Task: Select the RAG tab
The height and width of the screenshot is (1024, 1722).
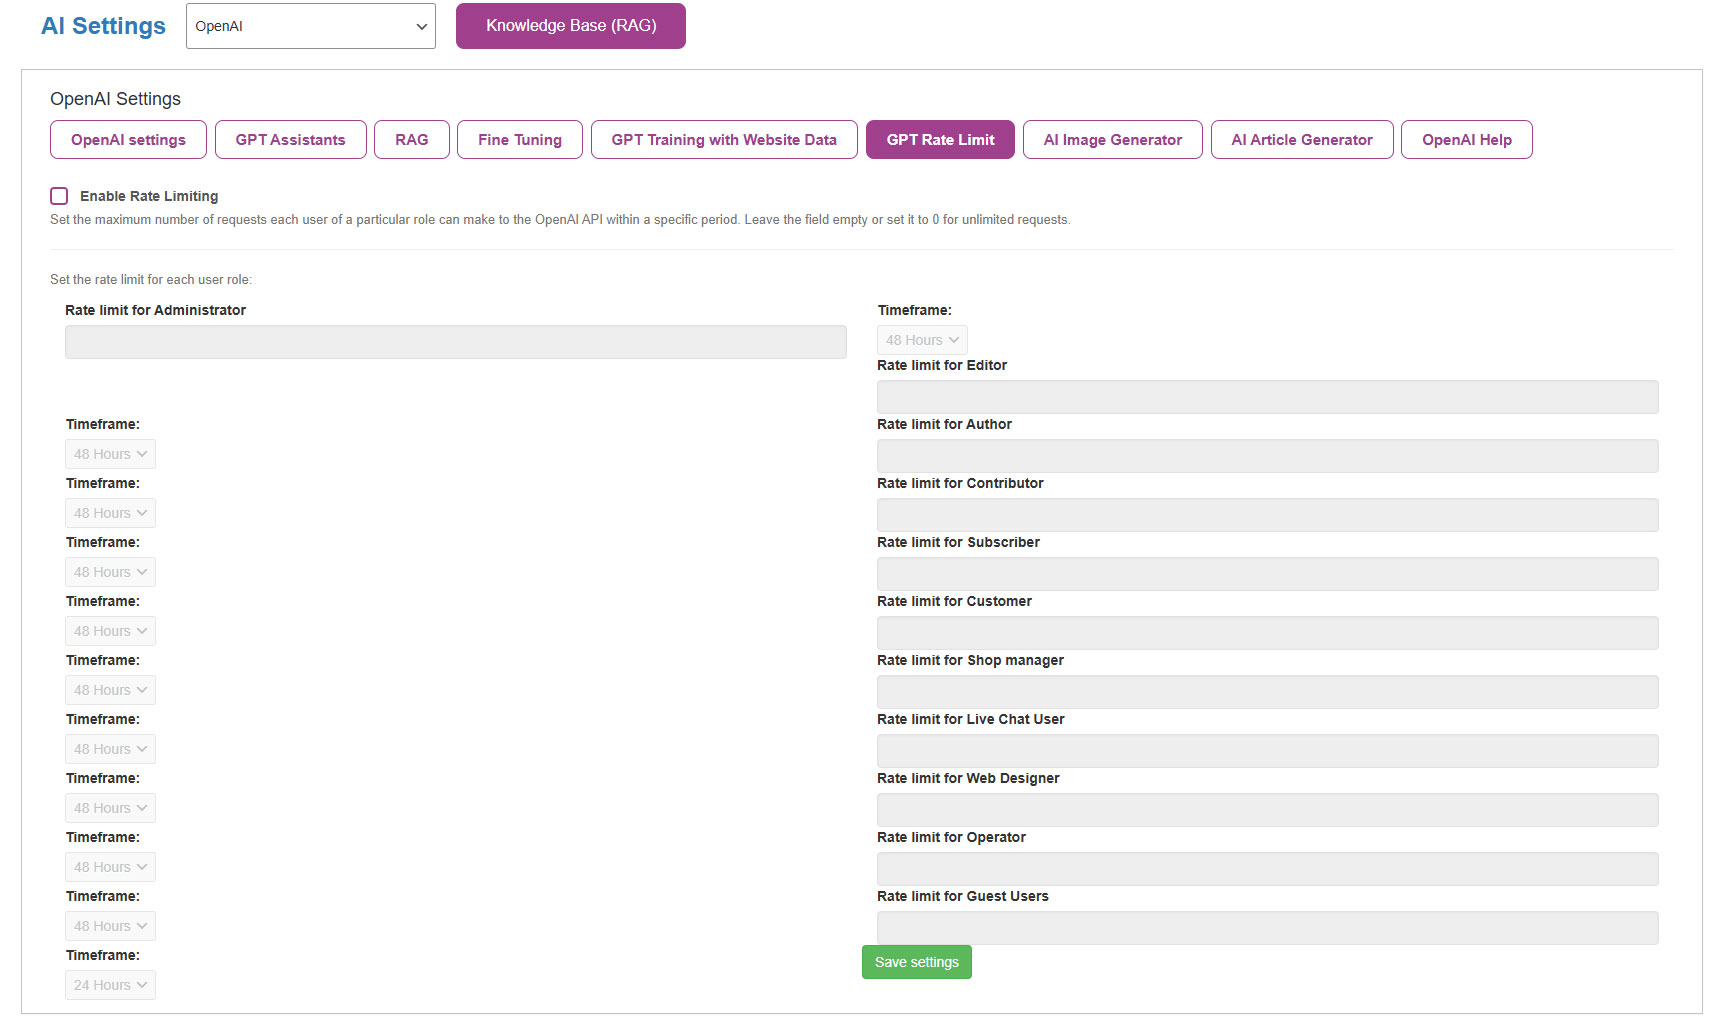Action: [411, 140]
